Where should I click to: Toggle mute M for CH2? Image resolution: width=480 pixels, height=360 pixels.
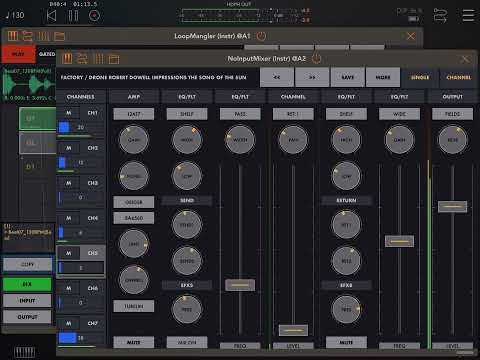[x=68, y=148]
